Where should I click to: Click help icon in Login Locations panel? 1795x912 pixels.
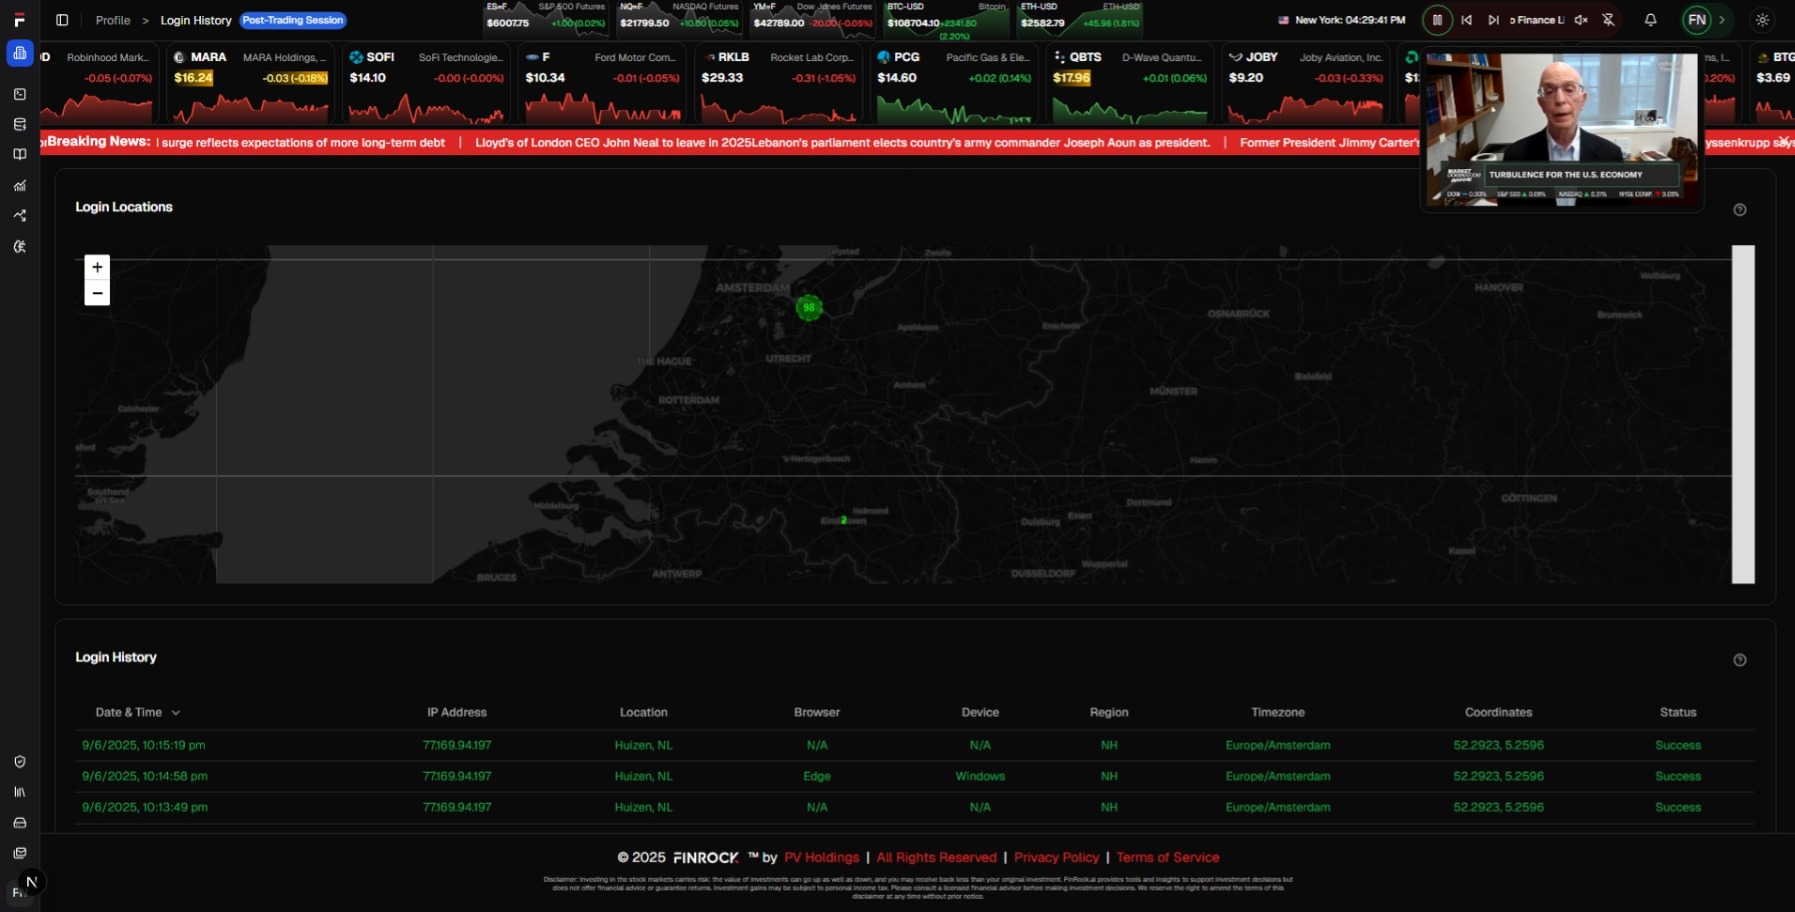coord(1740,210)
